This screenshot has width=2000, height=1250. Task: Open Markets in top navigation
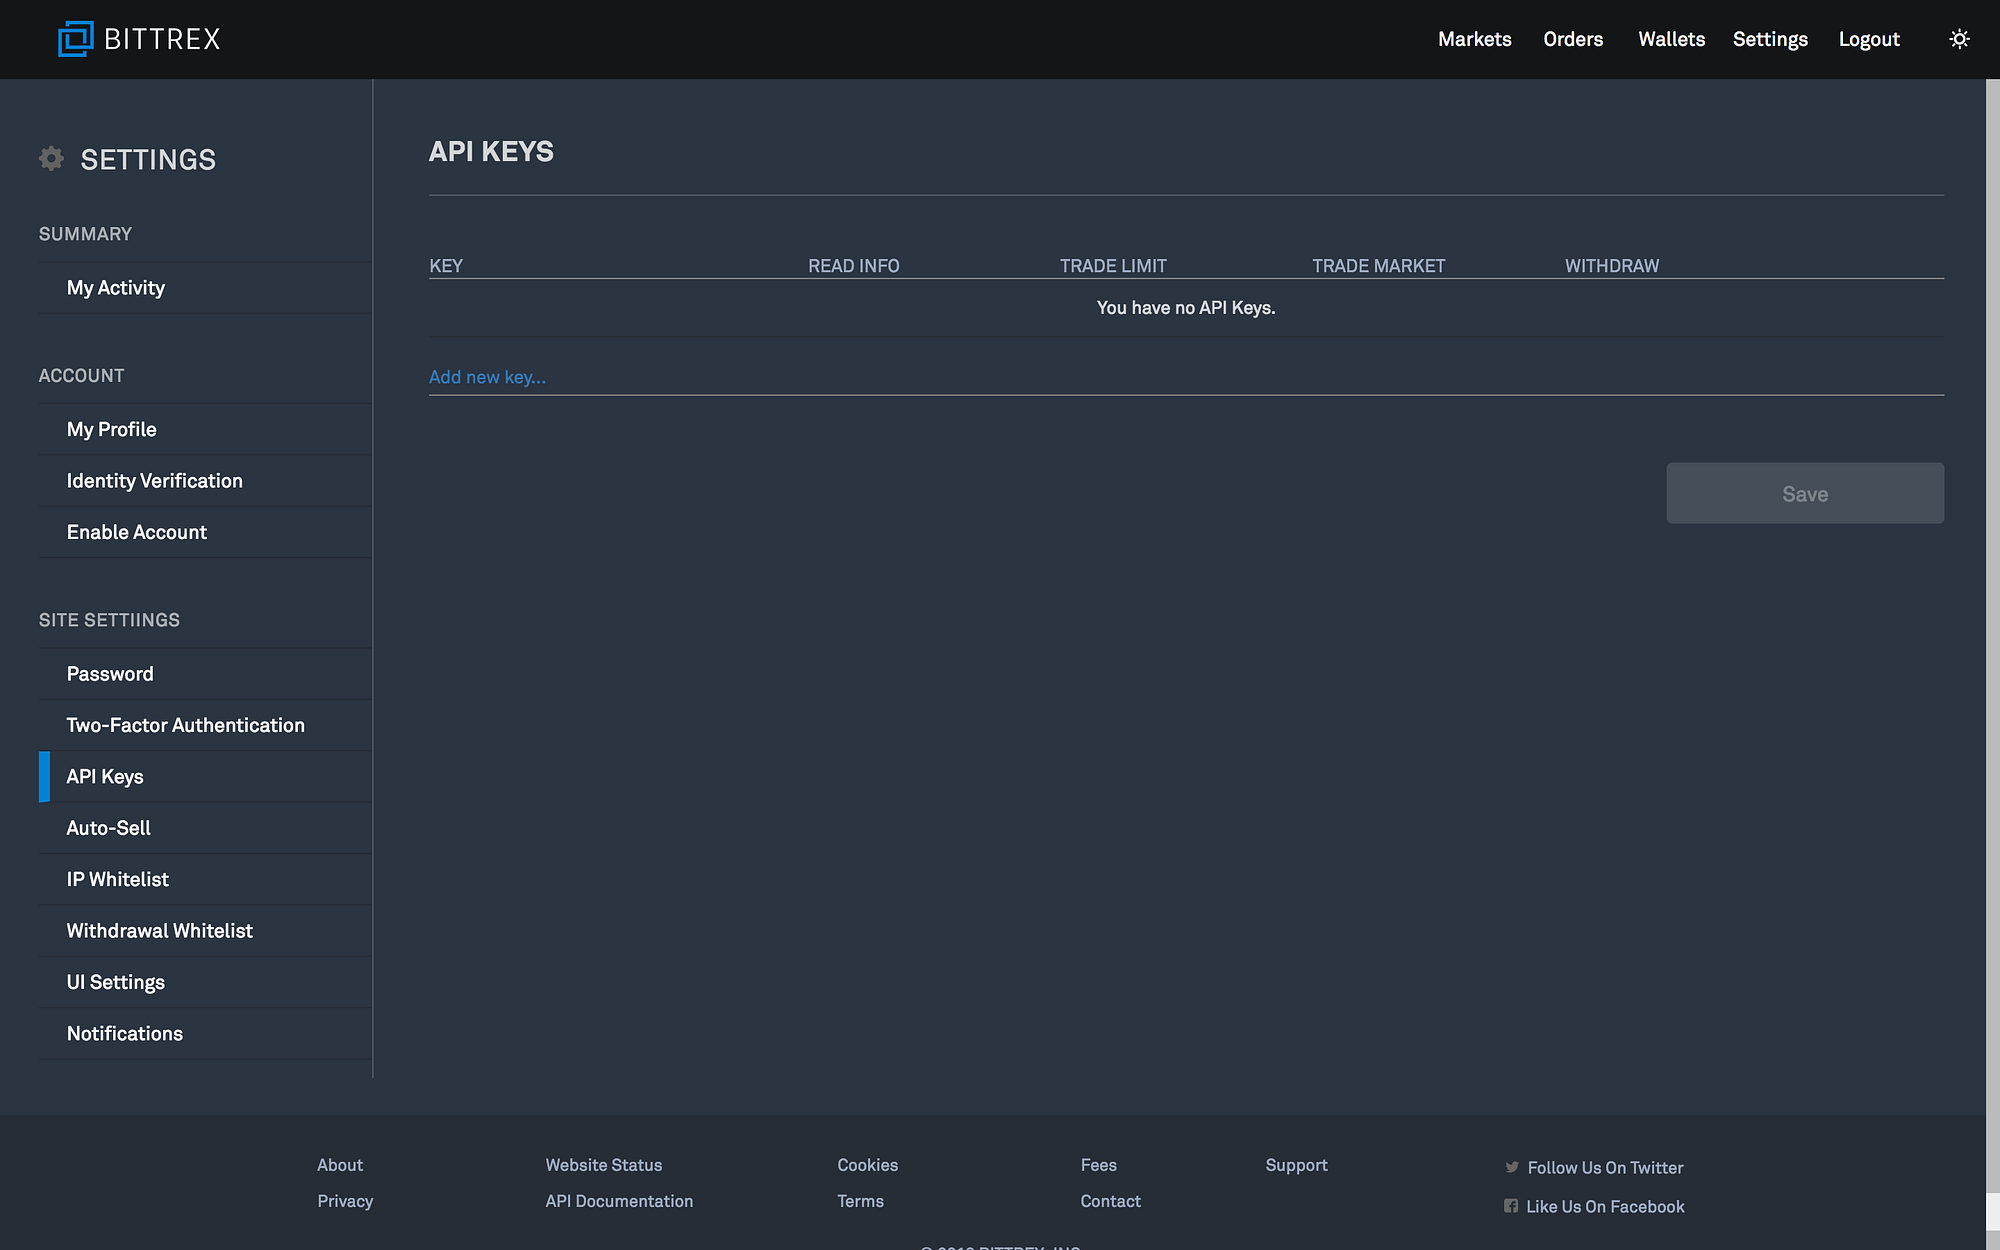coord(1474,39)
